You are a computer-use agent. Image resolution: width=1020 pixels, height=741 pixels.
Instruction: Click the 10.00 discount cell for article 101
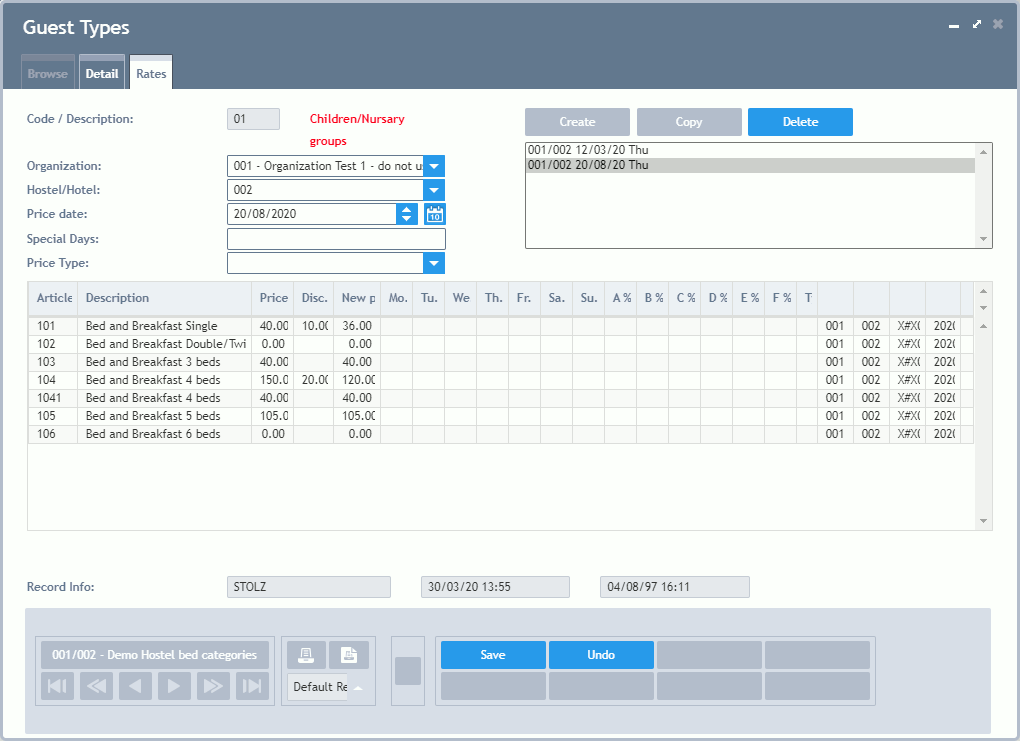[x=314, y=326]
